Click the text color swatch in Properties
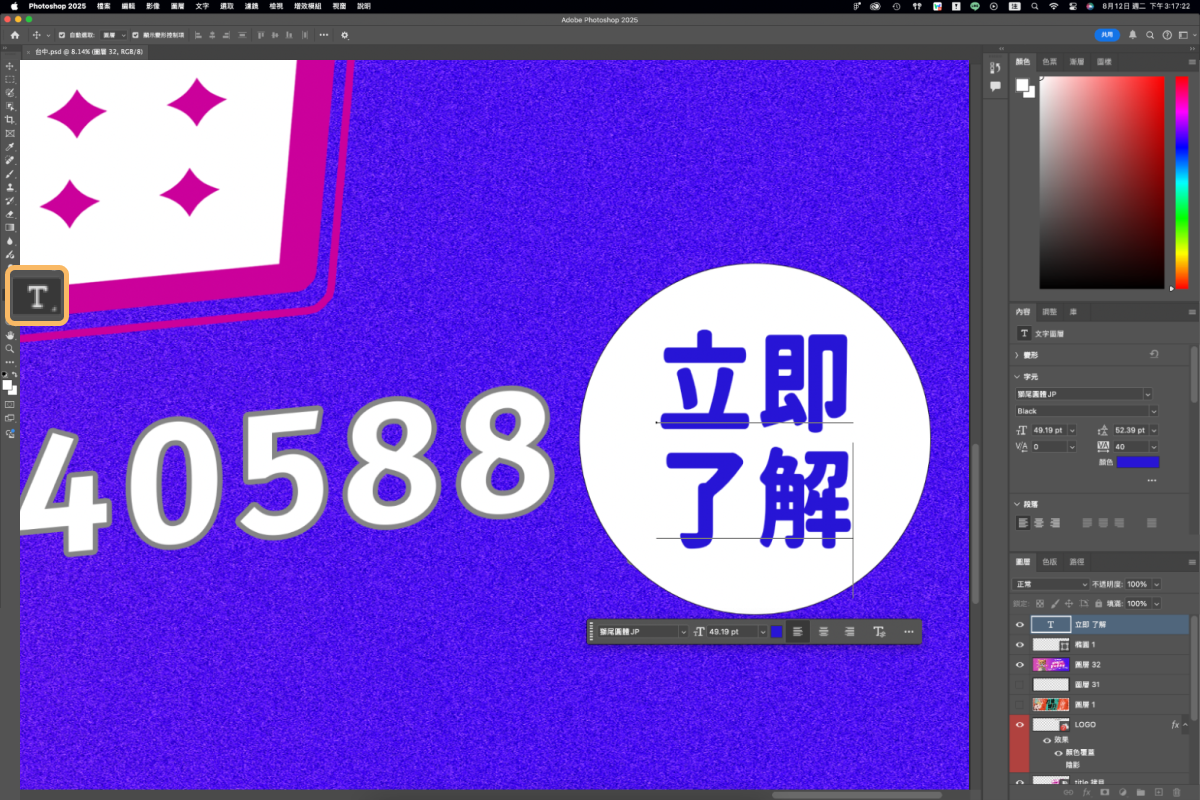The width and height of the screenshot is (1200, 800). click(x=1137, y=462)
